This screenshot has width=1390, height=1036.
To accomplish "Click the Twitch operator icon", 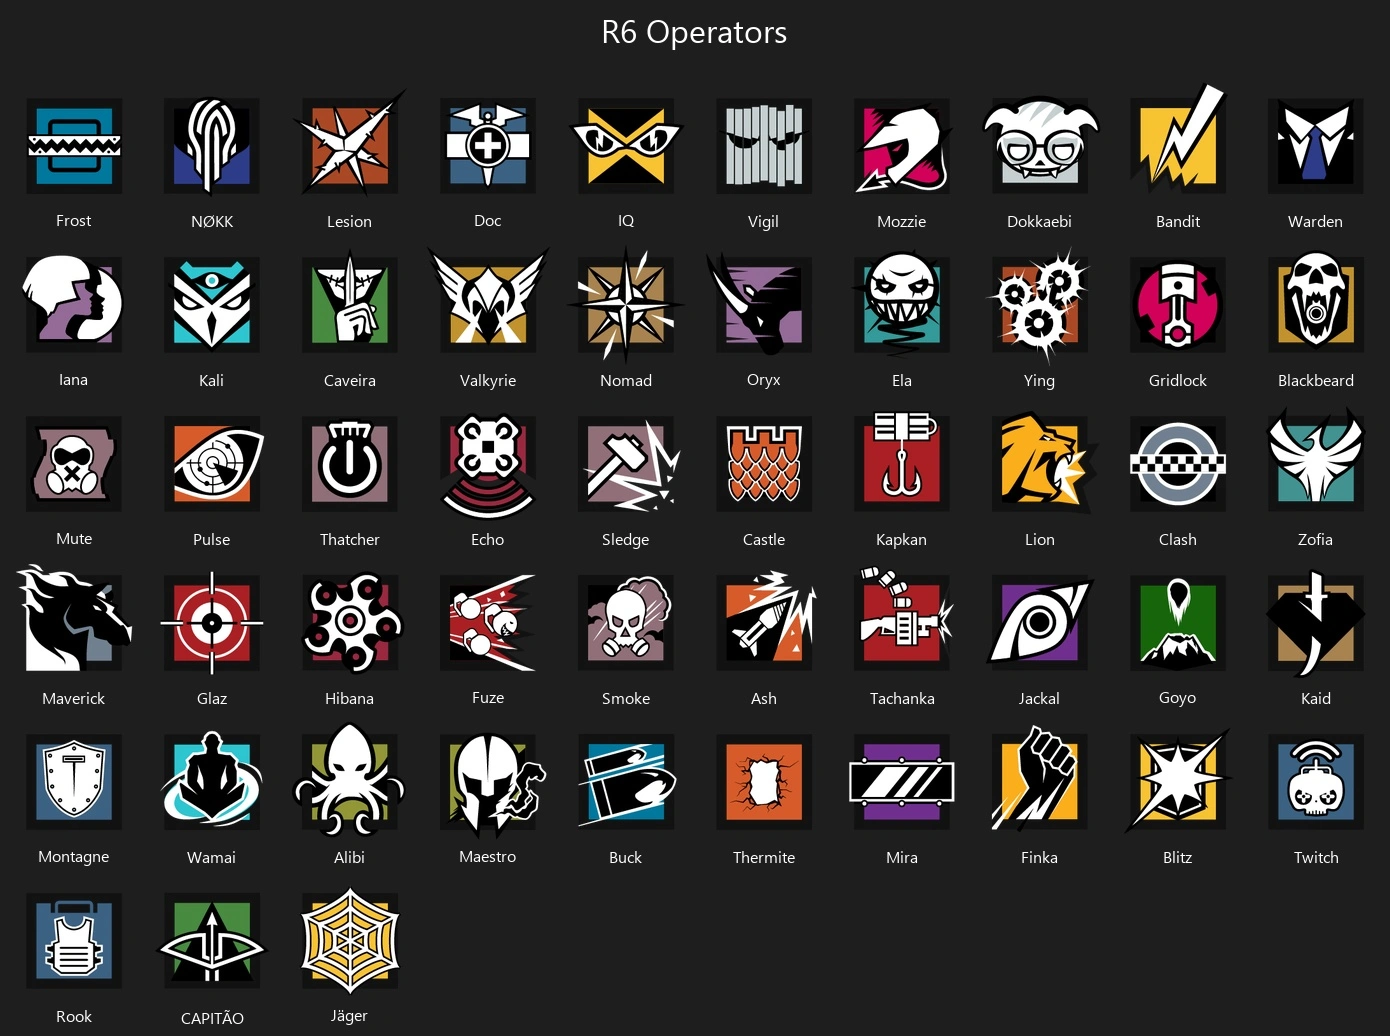I will 1316,781.
